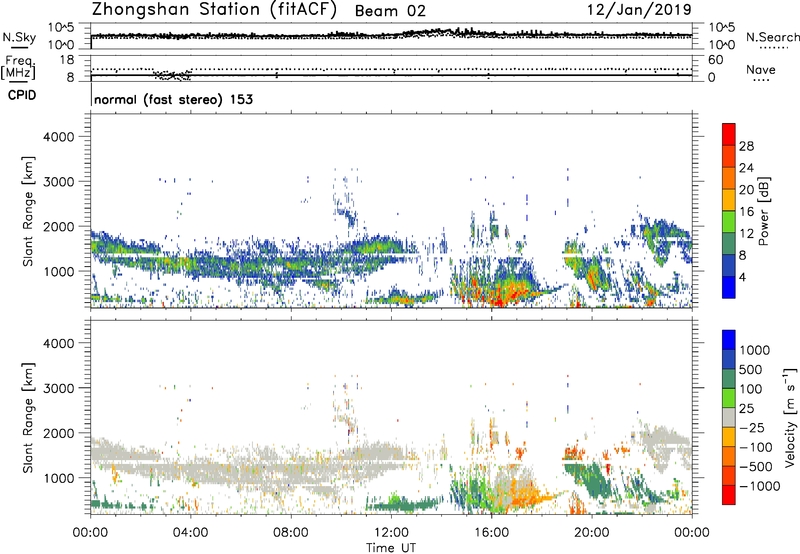Pick the Power colorbar segment between 8 and 12

[x=729, y=243]
